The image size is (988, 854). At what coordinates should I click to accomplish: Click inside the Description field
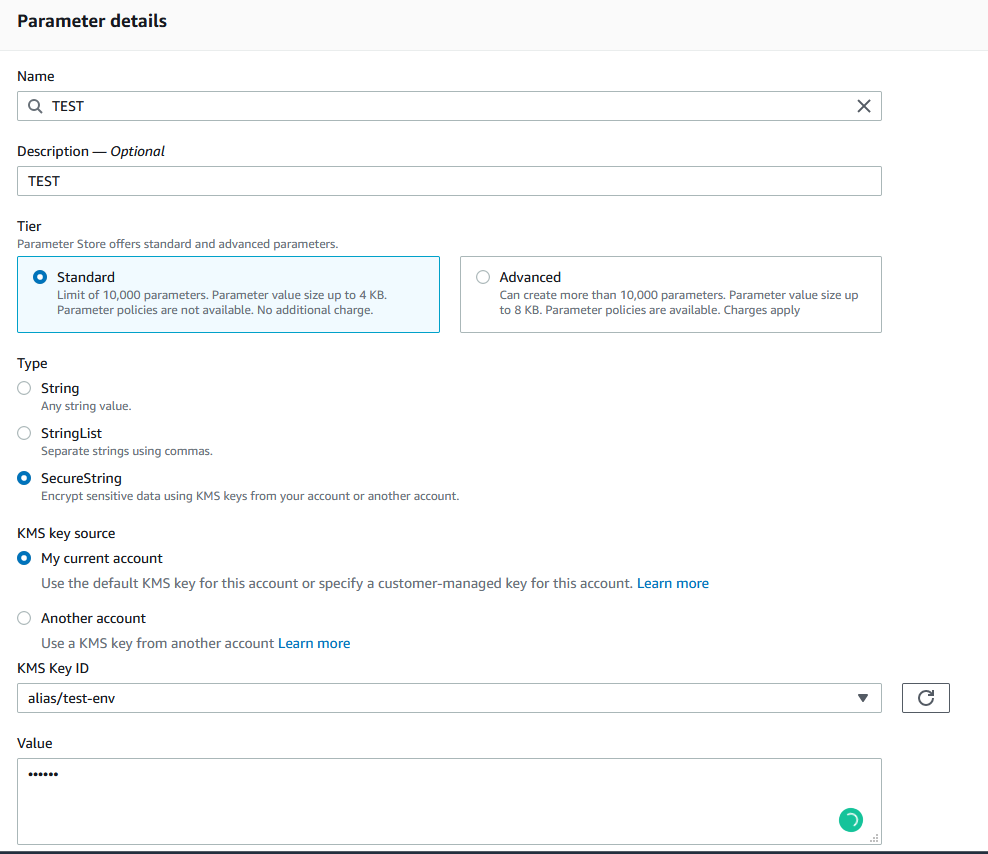(x=448, y=181)
